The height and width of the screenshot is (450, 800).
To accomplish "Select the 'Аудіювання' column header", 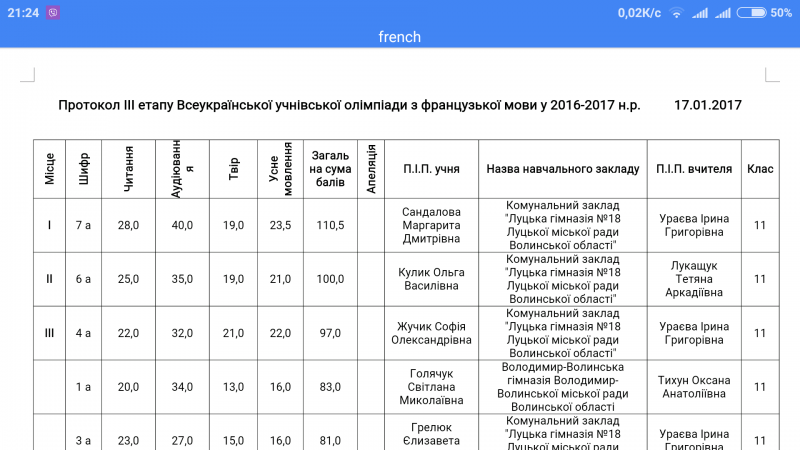I will point(182,169).
